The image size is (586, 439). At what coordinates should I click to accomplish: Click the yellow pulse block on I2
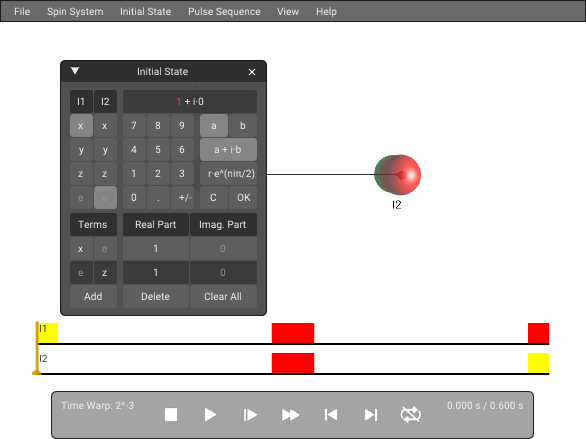pyautogui.click(x=539, y=363)
